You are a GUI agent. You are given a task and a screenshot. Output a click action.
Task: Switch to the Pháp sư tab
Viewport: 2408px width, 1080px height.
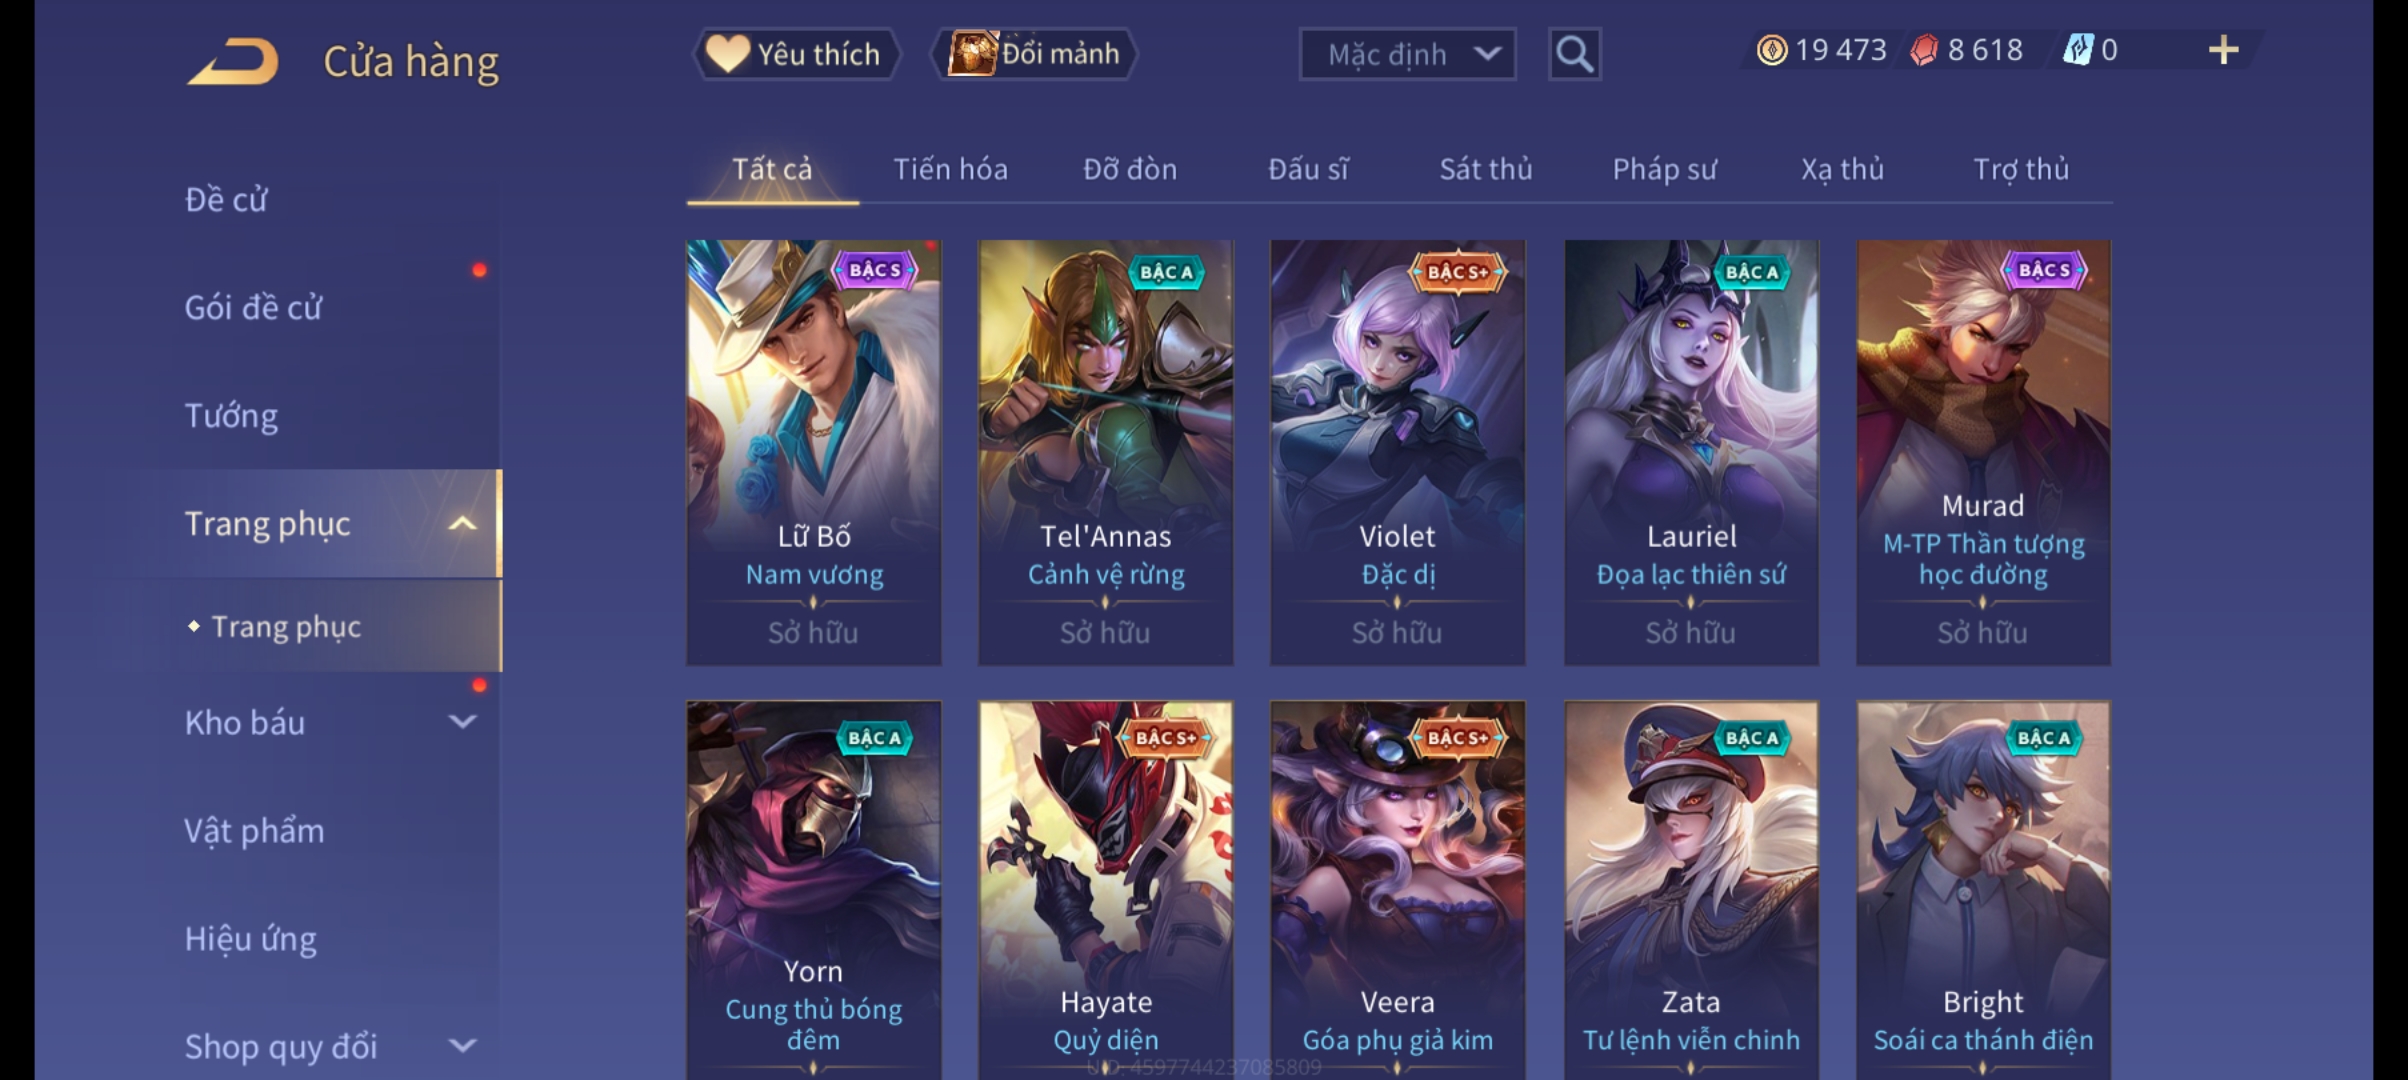(x=1664, y=169)
